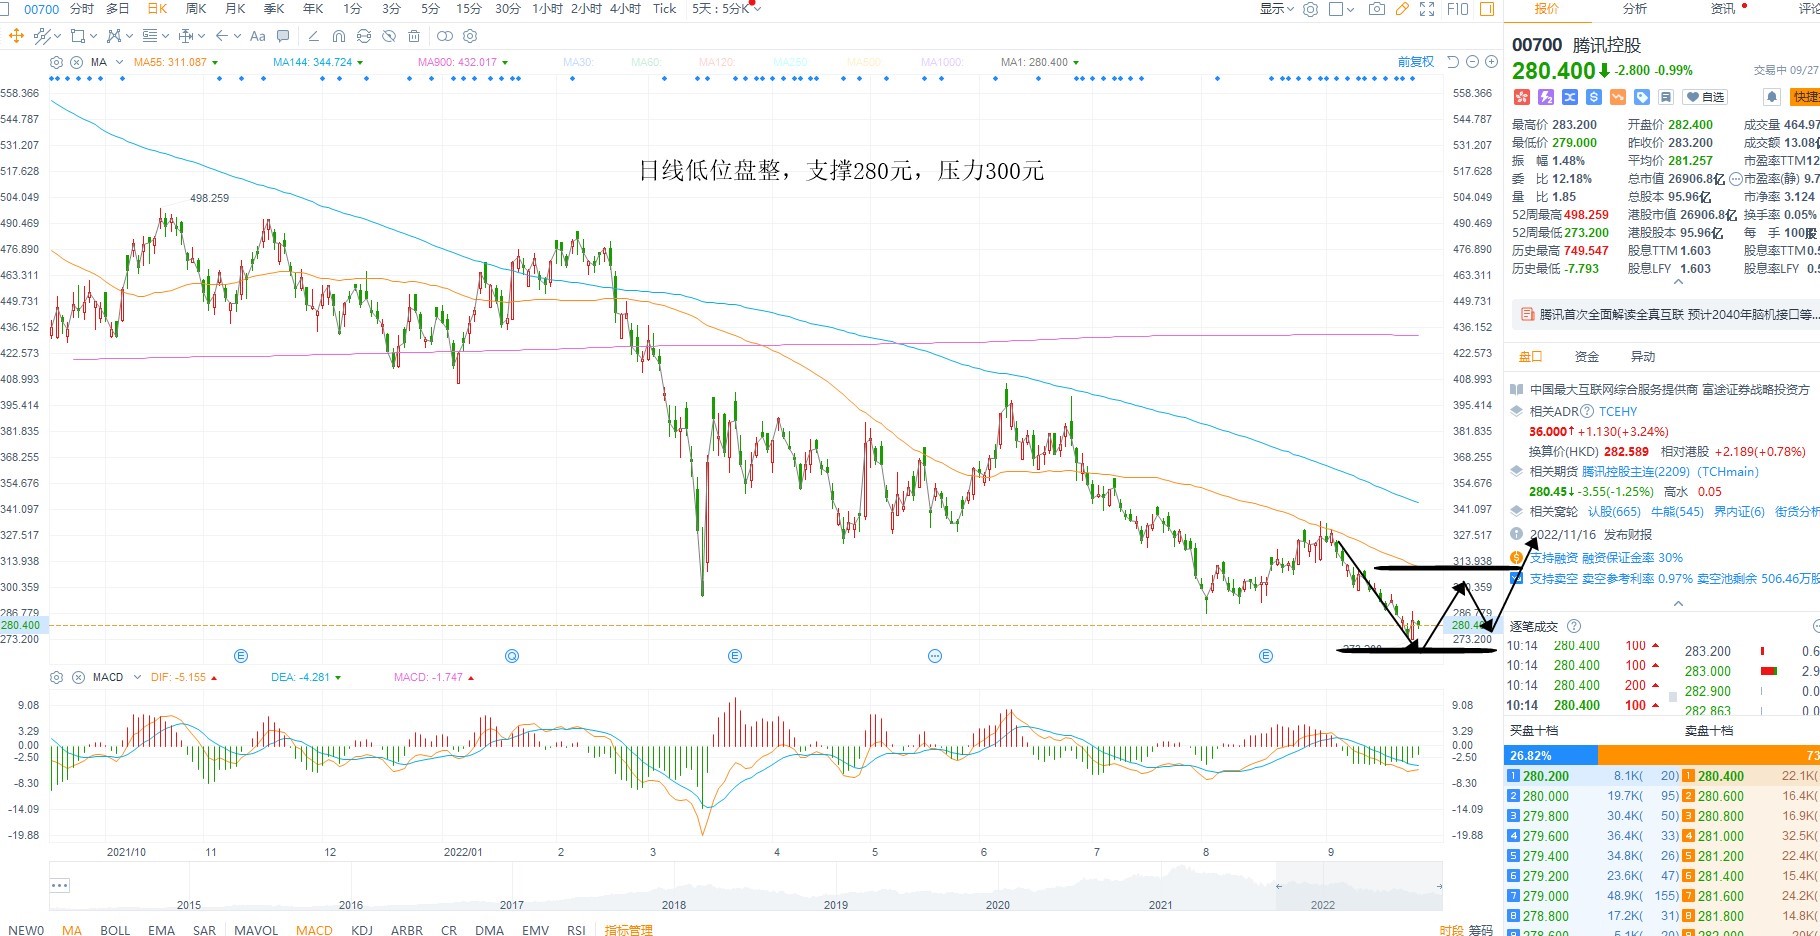
Task: Click the price alert bell icon
Action: 1771,97
